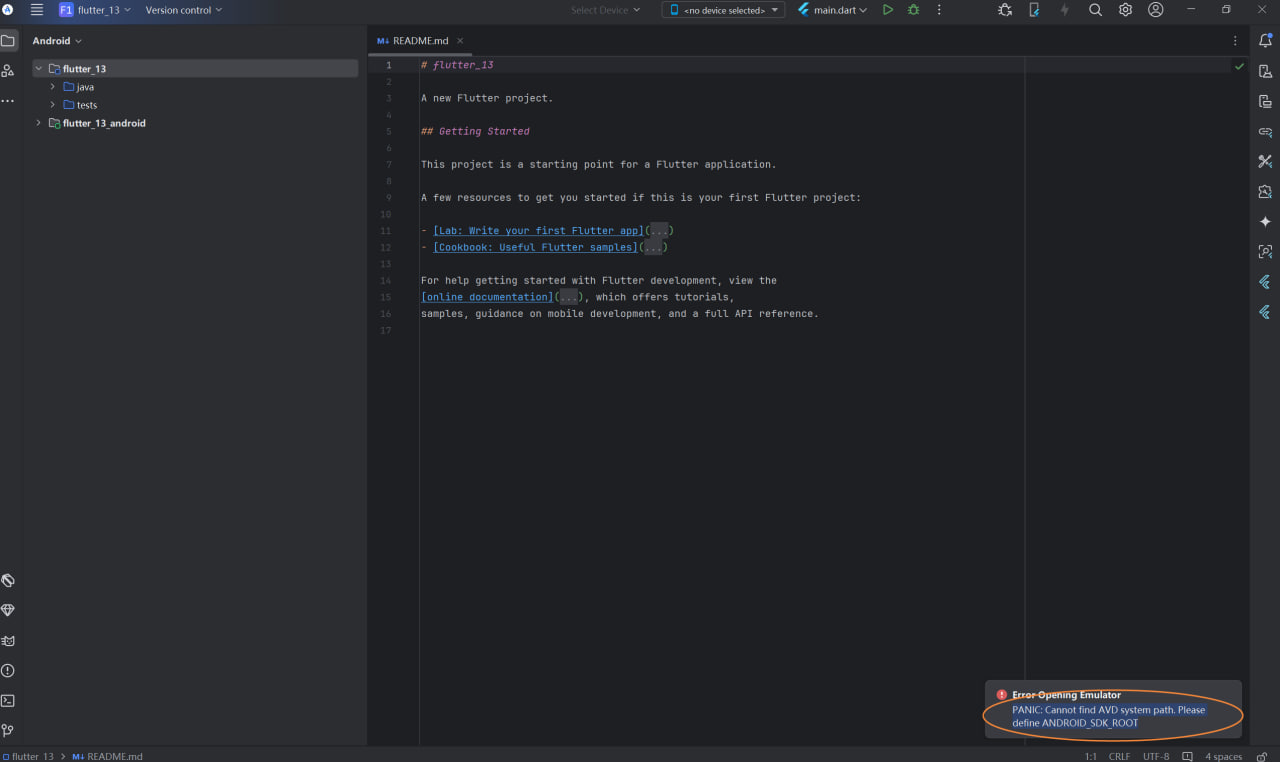This screenshot has height=762, width=1280.
Task: Open IDE settings gear
Action: [x=1125, y=10]
